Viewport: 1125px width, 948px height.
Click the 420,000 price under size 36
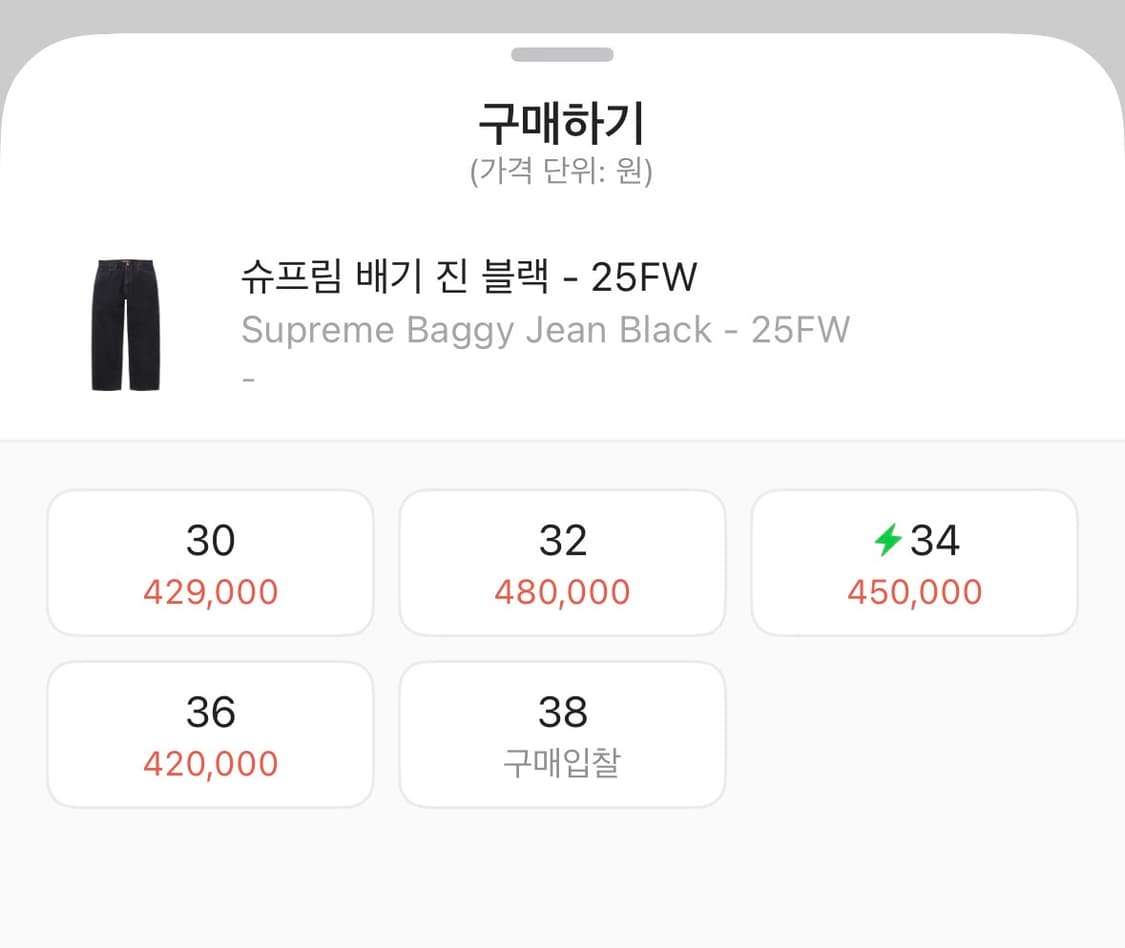point(209,764)
